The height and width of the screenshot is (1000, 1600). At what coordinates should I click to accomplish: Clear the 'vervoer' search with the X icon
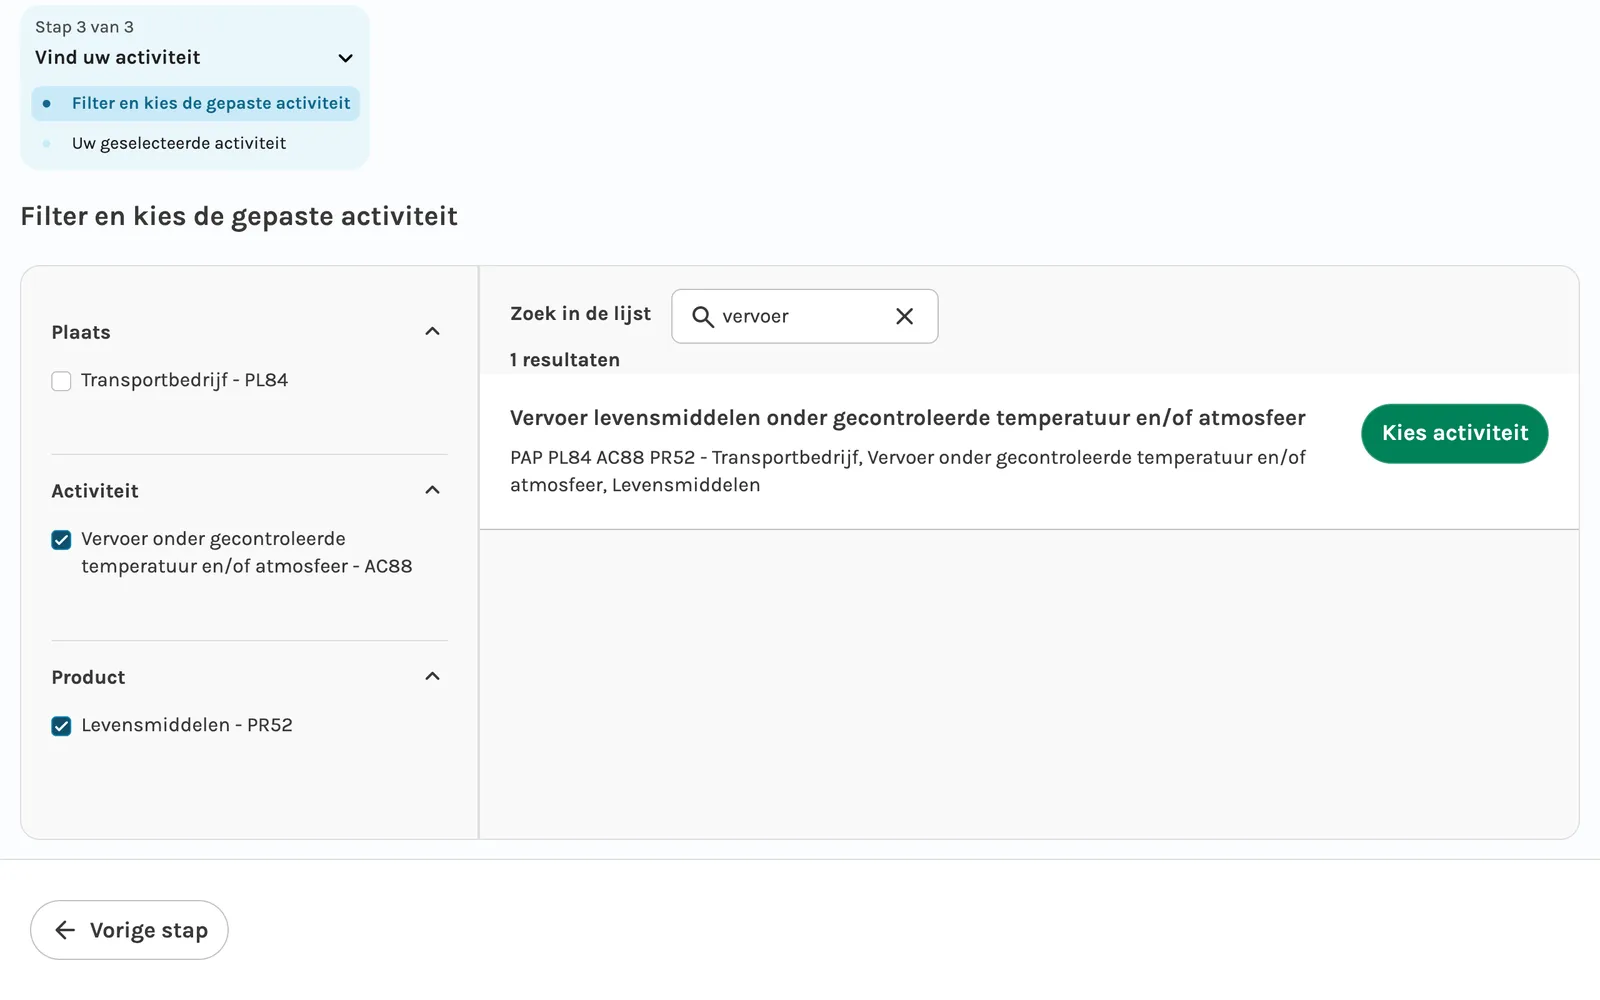904,316
